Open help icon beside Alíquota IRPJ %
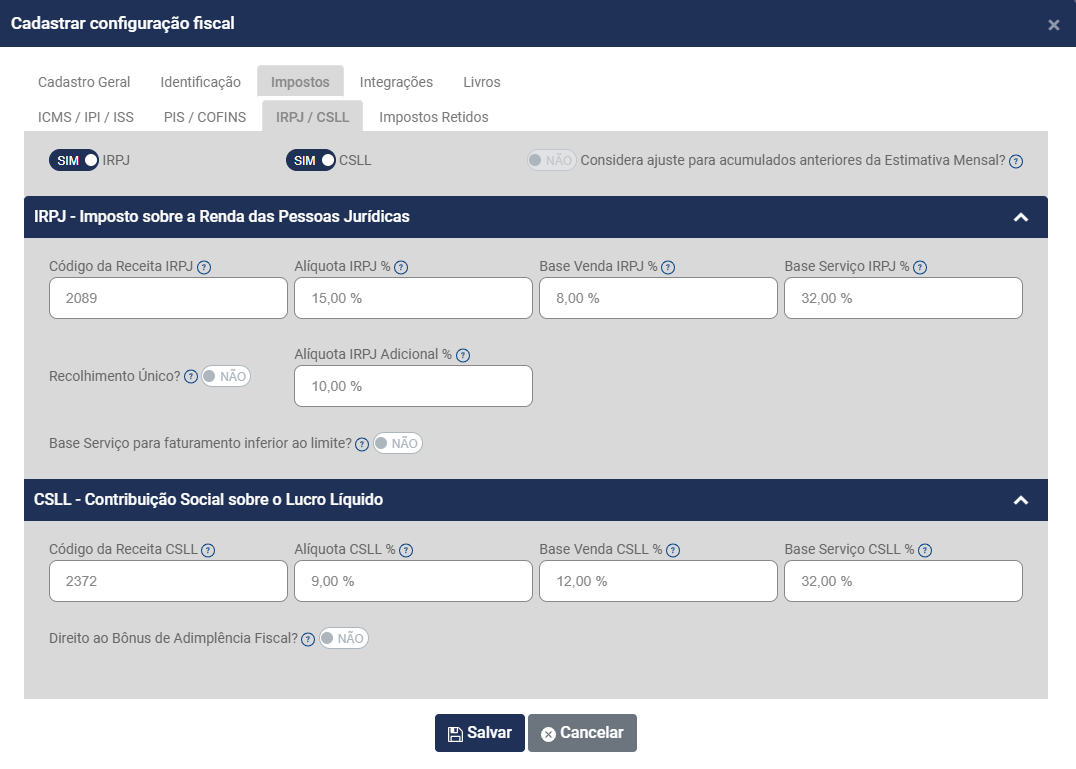This screenshot has width=1076, height=769. pyautogui.click(x=401, y=268)
